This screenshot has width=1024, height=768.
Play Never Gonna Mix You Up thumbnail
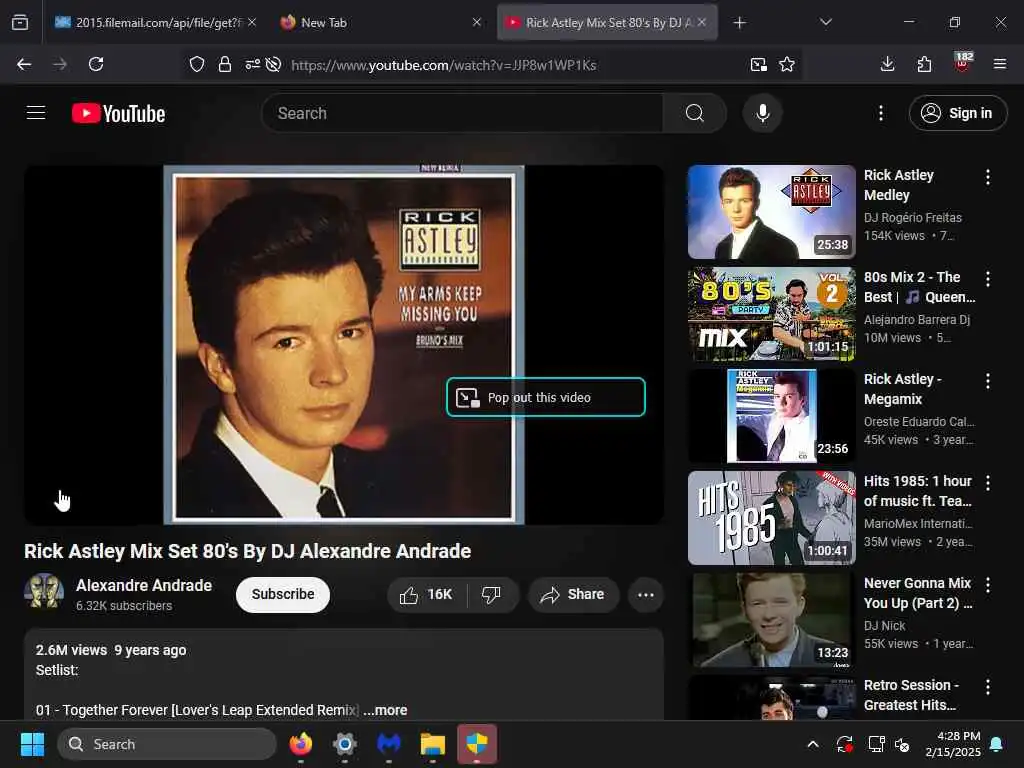click(x=771, y=620)
